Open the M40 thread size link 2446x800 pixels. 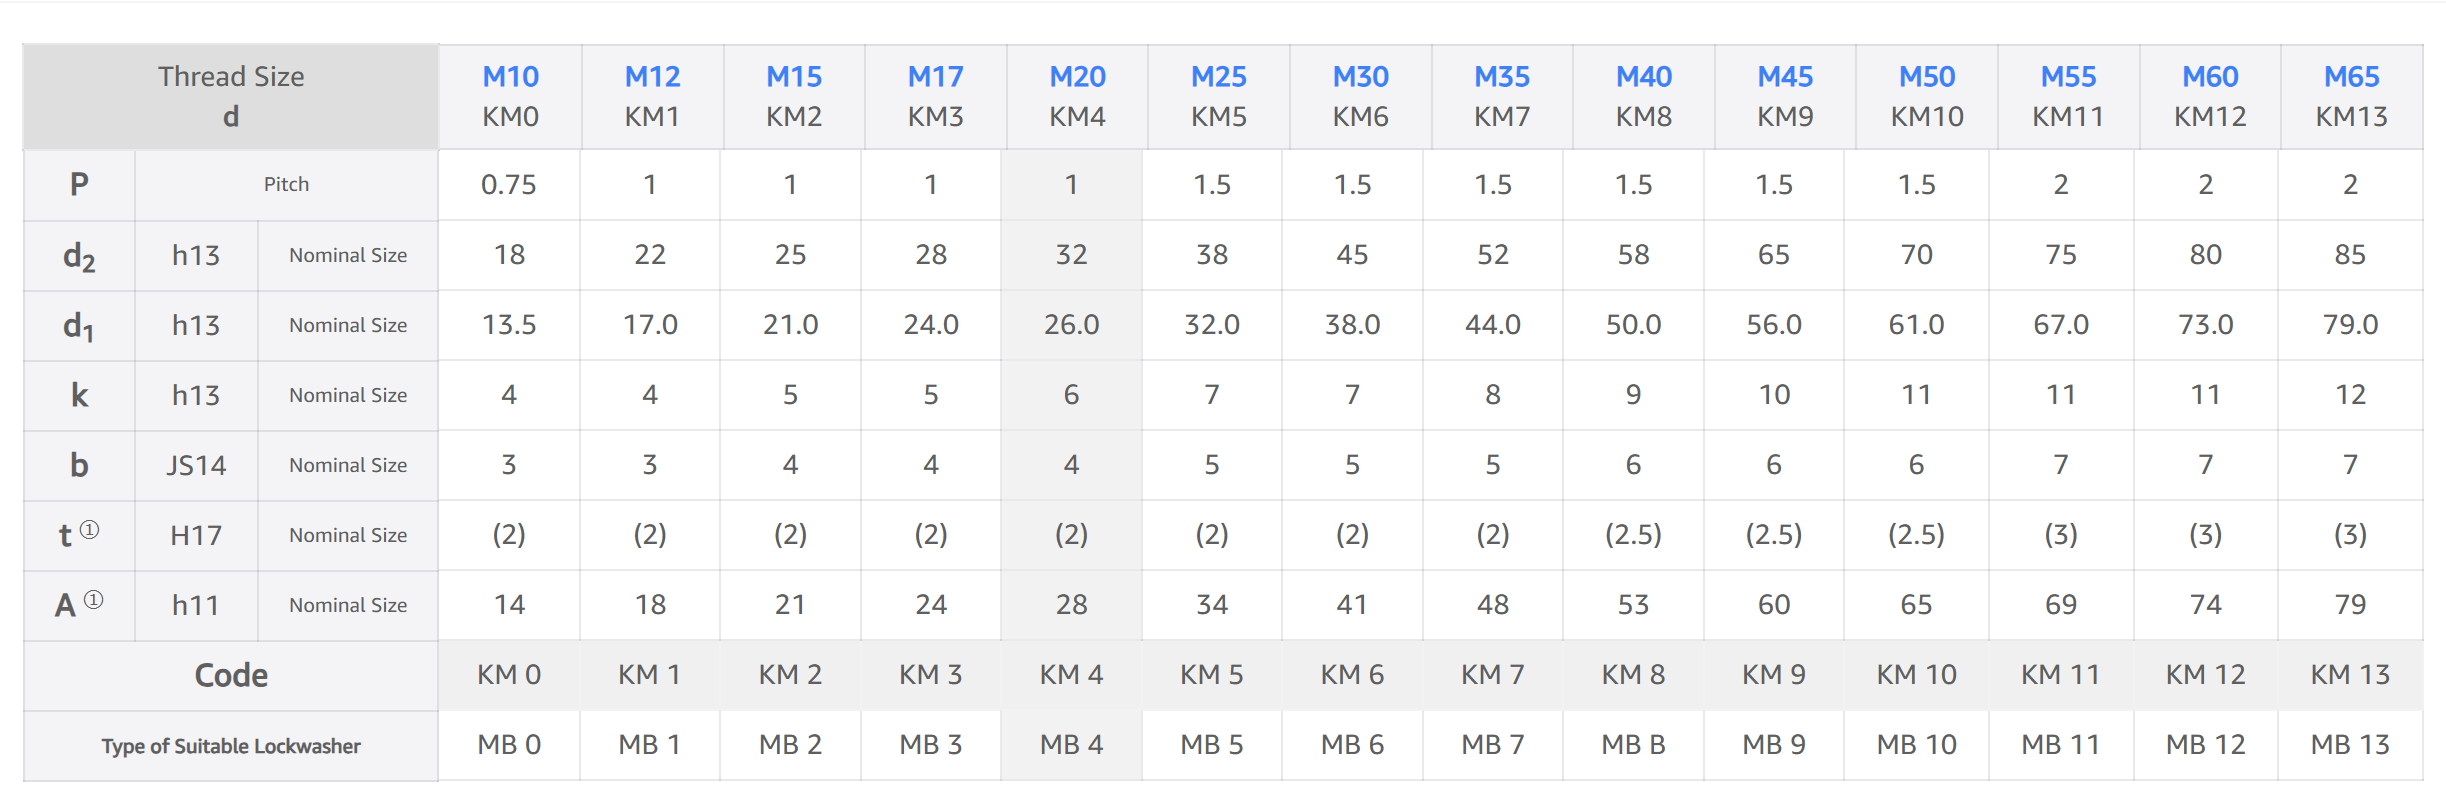click(1644, 77)
